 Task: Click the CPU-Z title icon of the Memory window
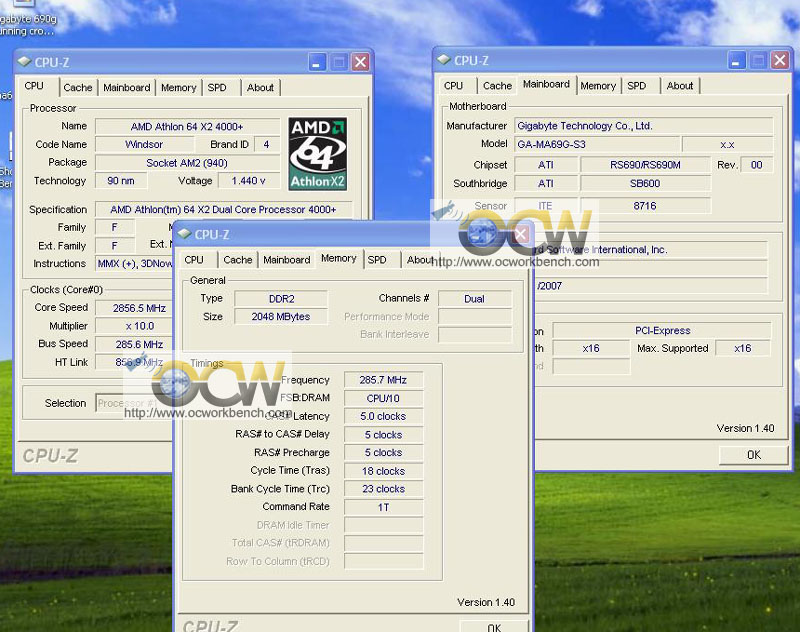tap(184, 234)
